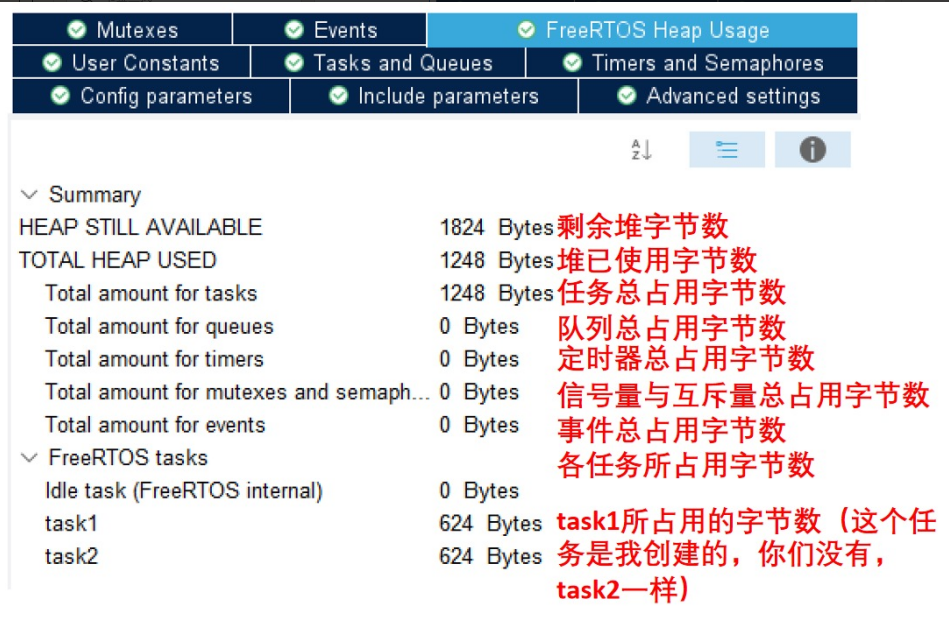
Task: Open the Tasks and Queues tab
Action: pos(388,62)
